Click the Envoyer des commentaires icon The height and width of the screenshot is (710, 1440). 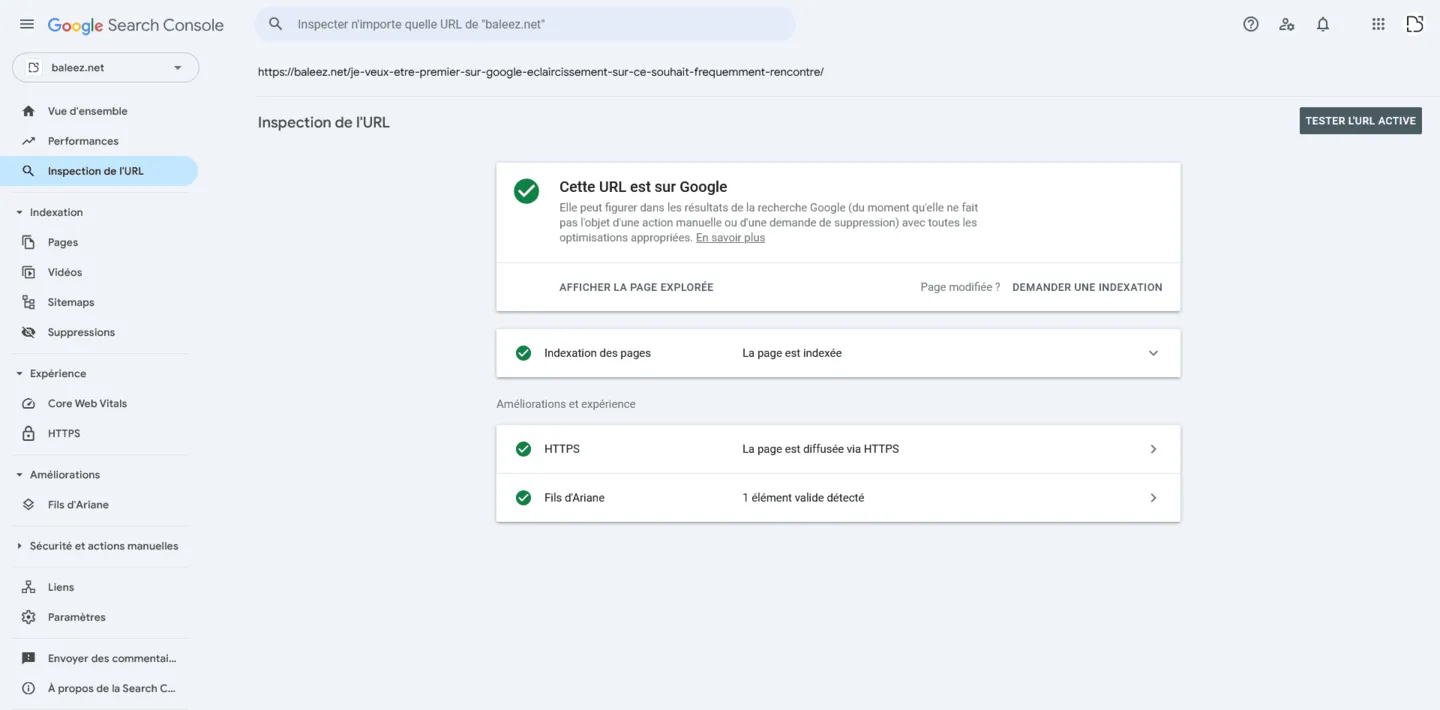tap(29, 657)
